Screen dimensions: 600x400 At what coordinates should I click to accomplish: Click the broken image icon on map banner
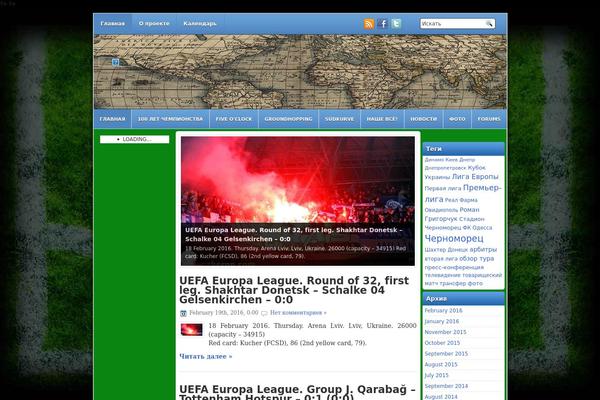(x=116, y=62)
